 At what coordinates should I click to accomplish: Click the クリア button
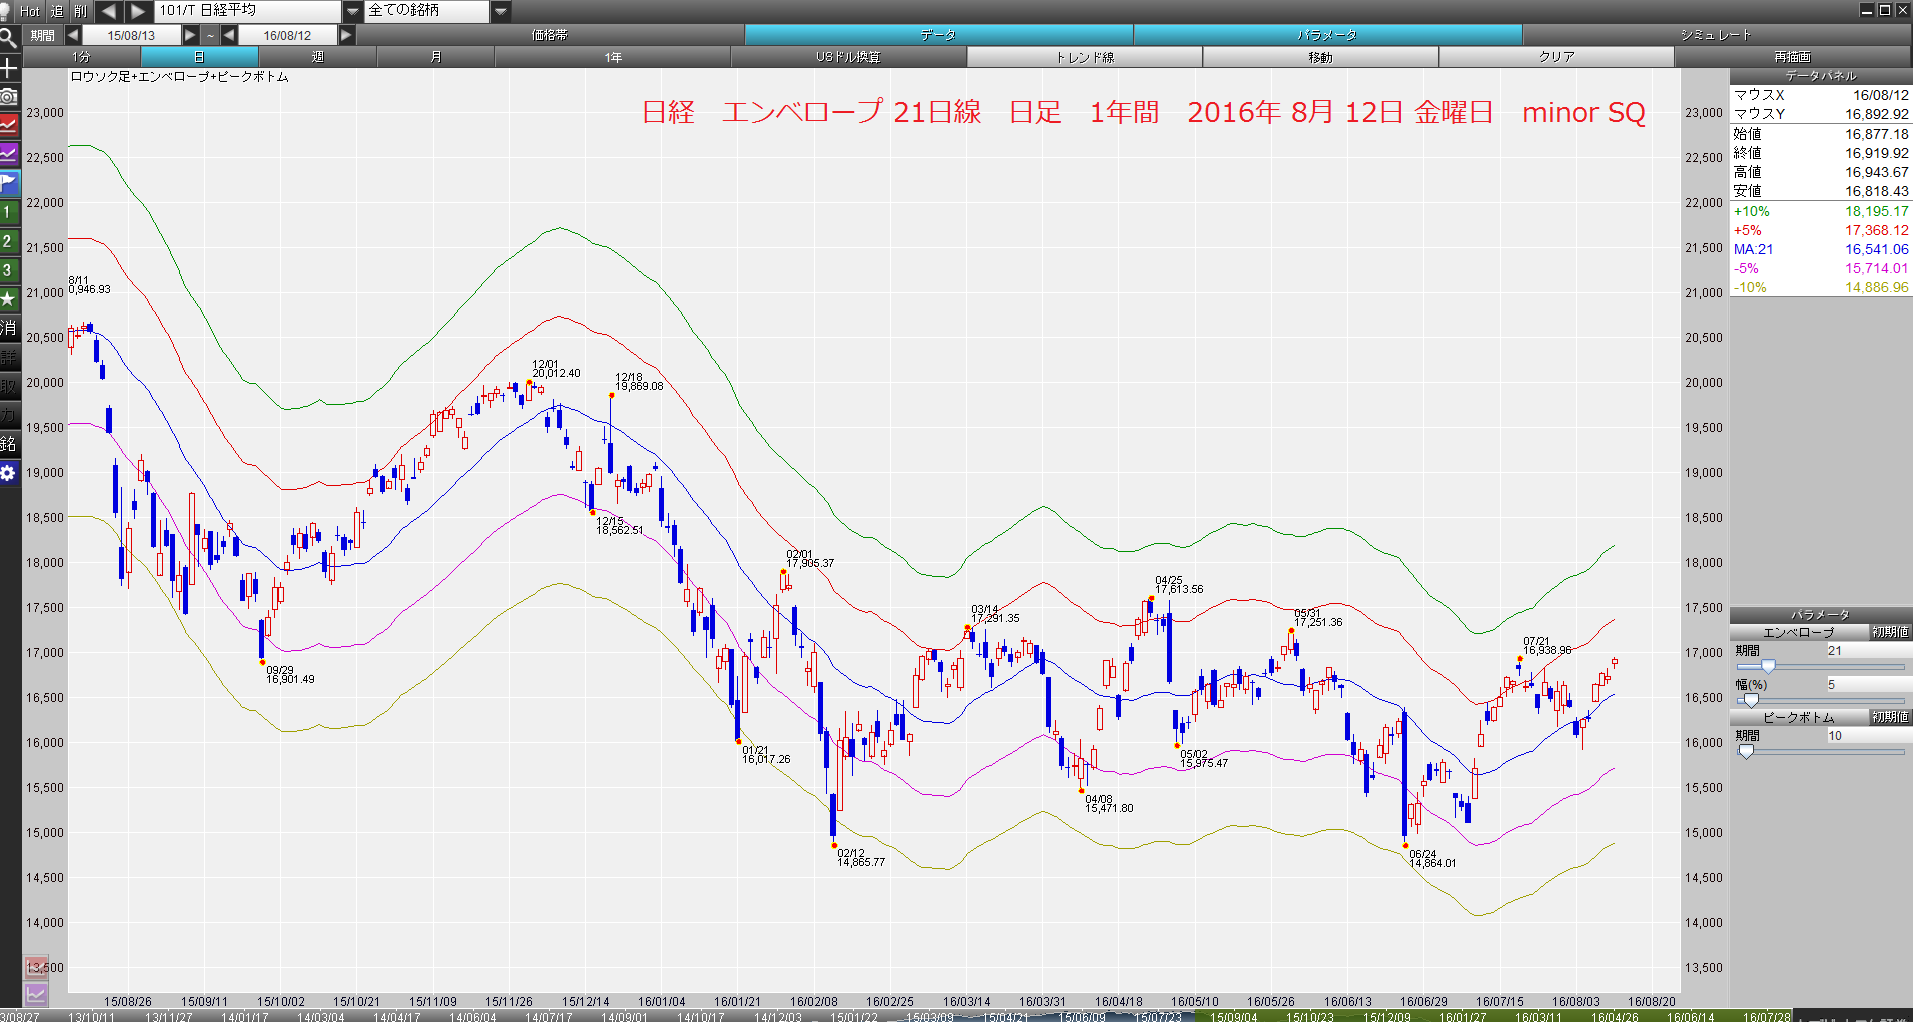click(x=1557, y=57)
